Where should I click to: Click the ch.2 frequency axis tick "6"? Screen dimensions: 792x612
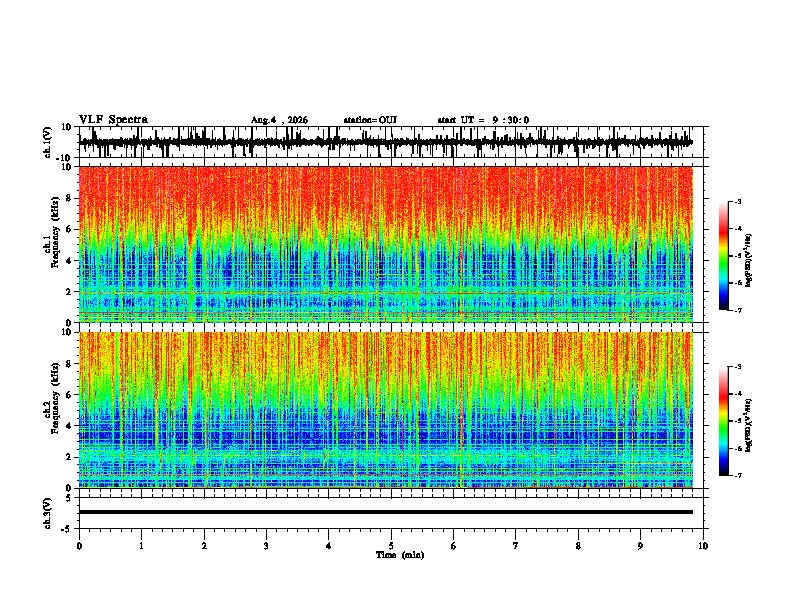coord(69,395)
